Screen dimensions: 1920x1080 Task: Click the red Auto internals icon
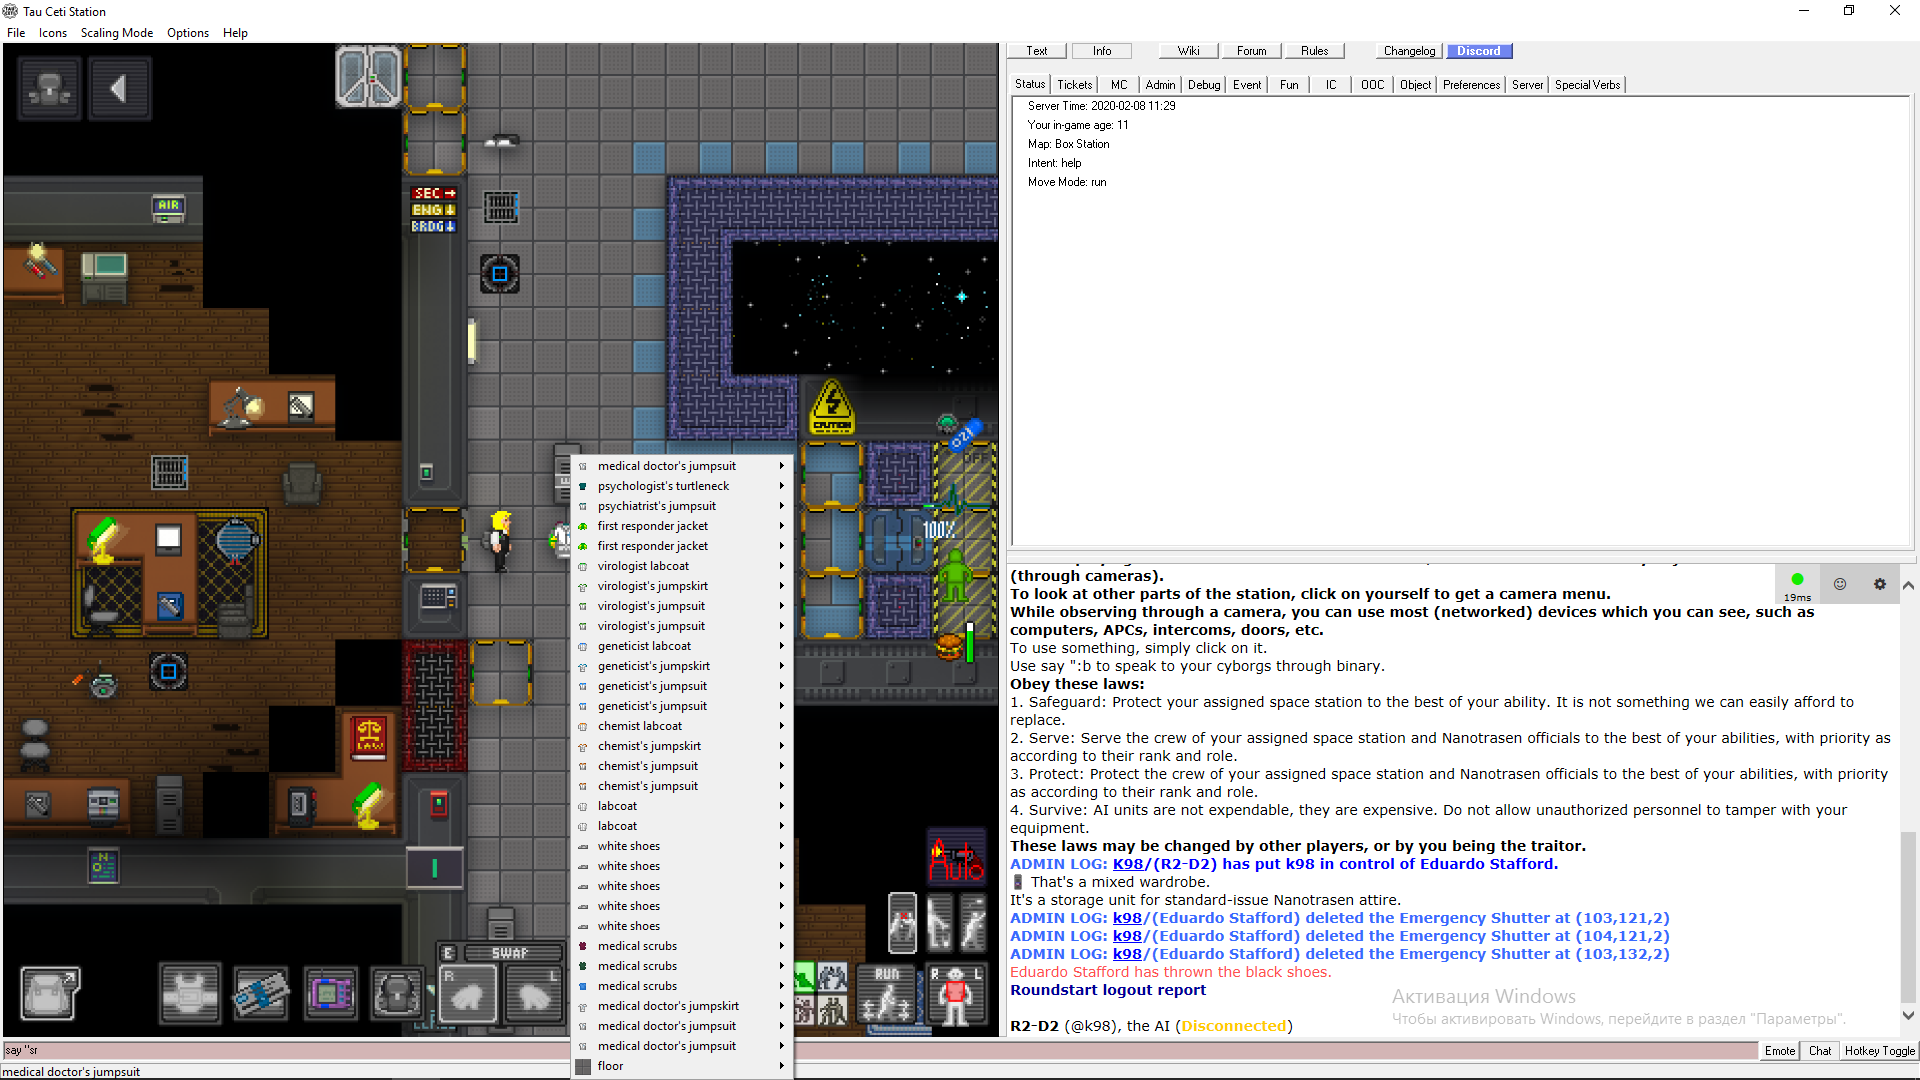point(957,858)
